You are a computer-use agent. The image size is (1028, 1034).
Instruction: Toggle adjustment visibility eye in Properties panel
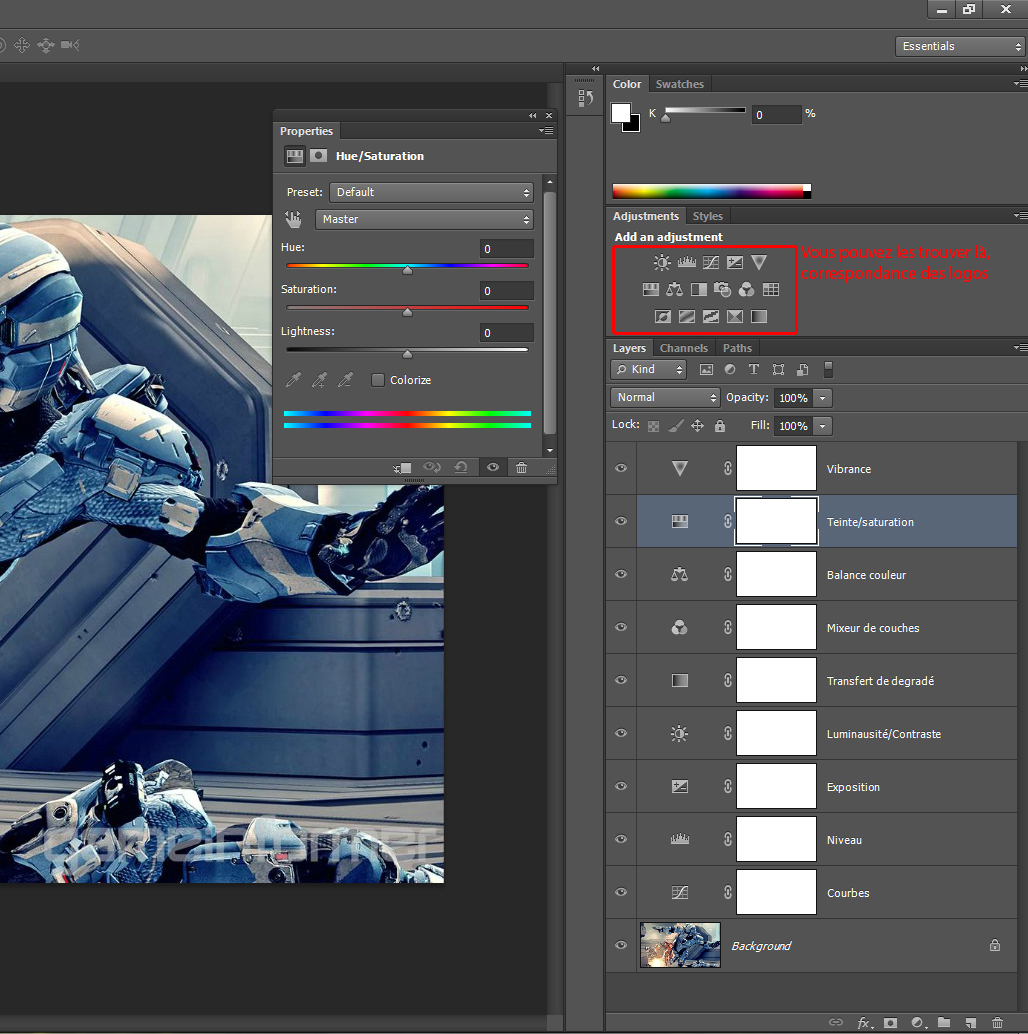(x=493, y=468)
